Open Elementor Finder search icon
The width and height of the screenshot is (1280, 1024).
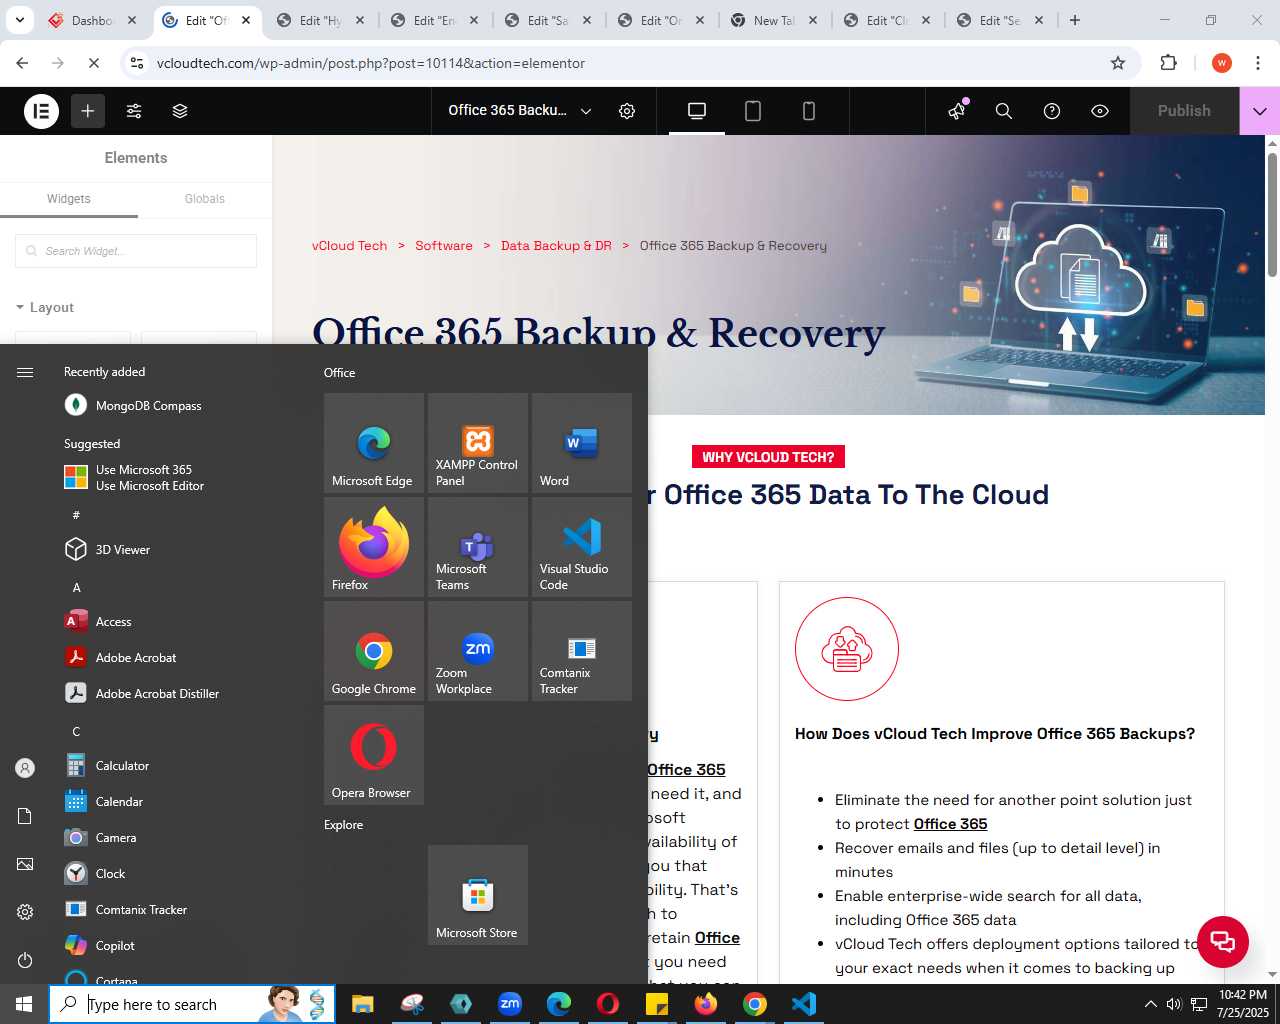pos(1004,111)
